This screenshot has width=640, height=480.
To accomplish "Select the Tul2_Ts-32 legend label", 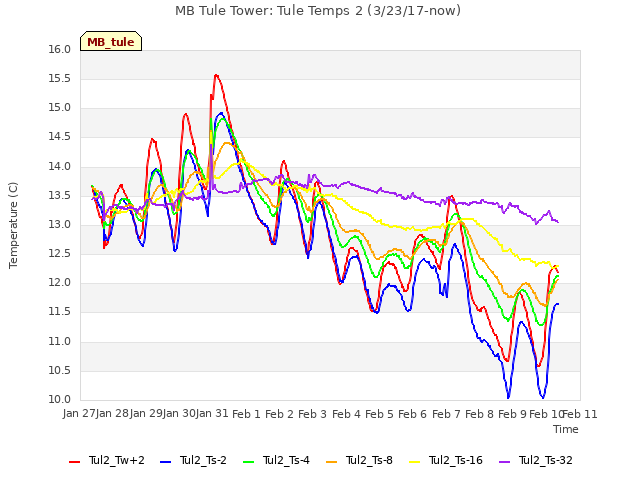I will [x=546, y=460].
